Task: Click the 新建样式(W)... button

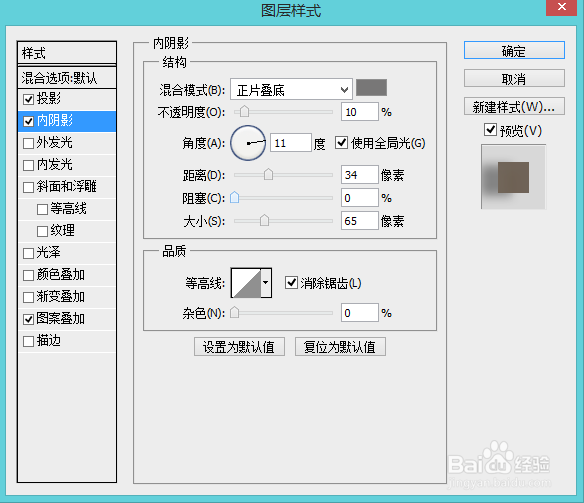Action: 514,107
